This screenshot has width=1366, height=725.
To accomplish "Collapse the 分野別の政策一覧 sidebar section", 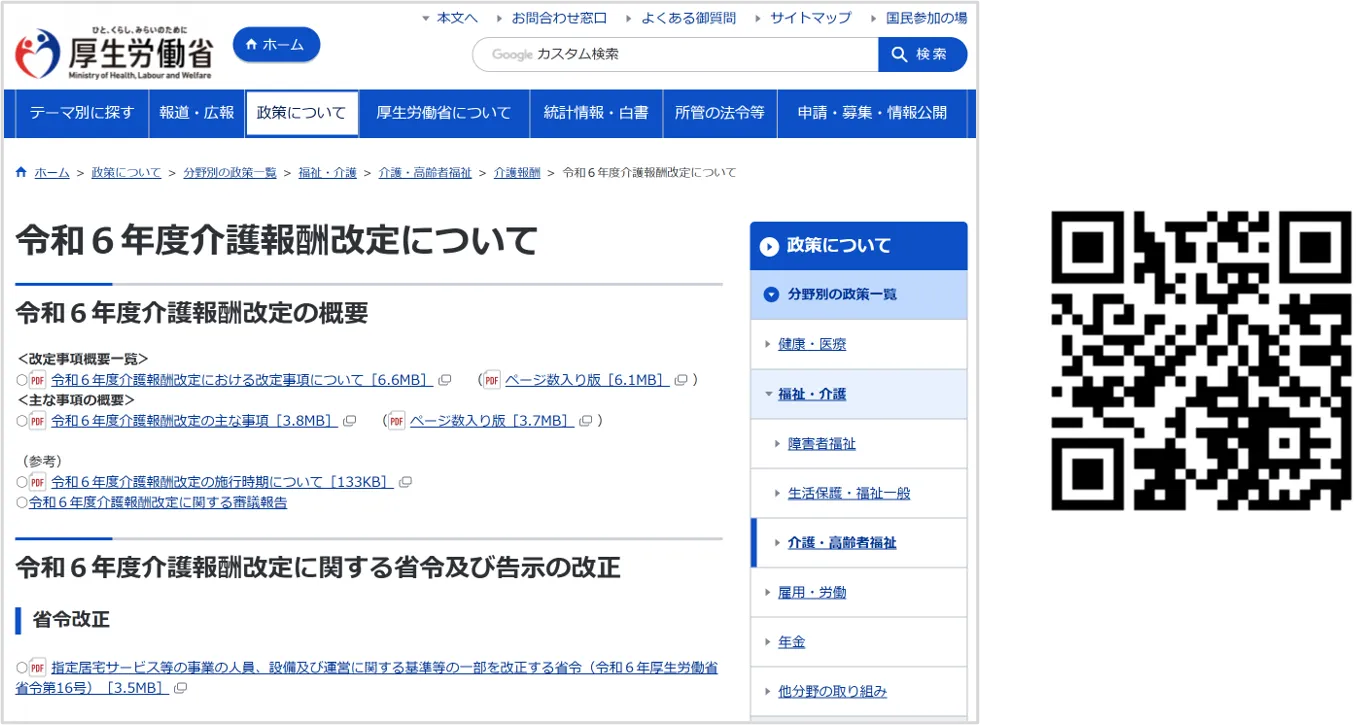I will coord(859,295).
